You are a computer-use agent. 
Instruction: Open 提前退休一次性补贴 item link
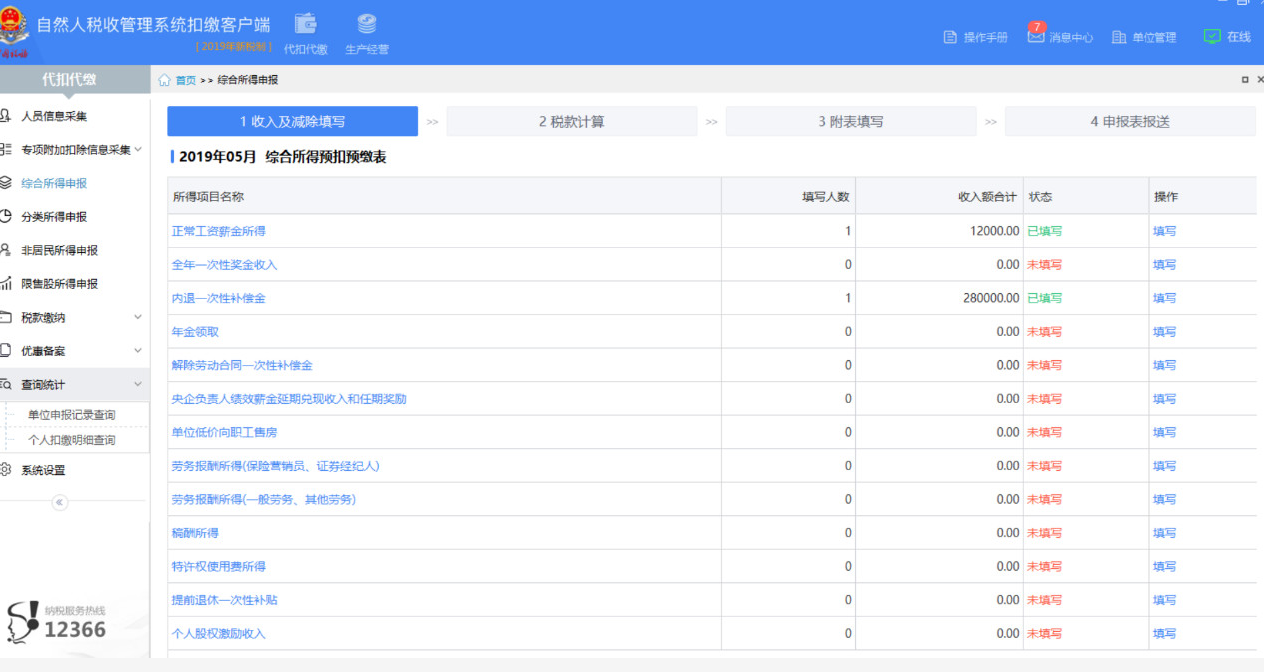click(224, 600)
